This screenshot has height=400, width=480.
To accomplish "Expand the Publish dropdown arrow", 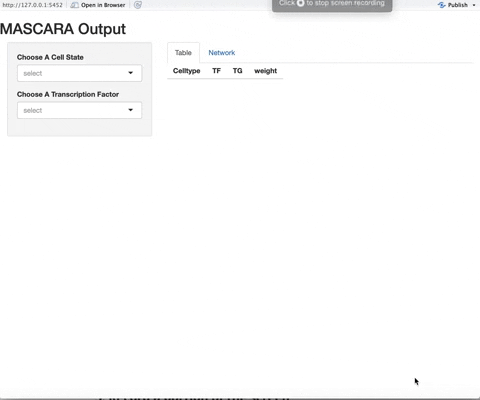I will tap(474, 5).
